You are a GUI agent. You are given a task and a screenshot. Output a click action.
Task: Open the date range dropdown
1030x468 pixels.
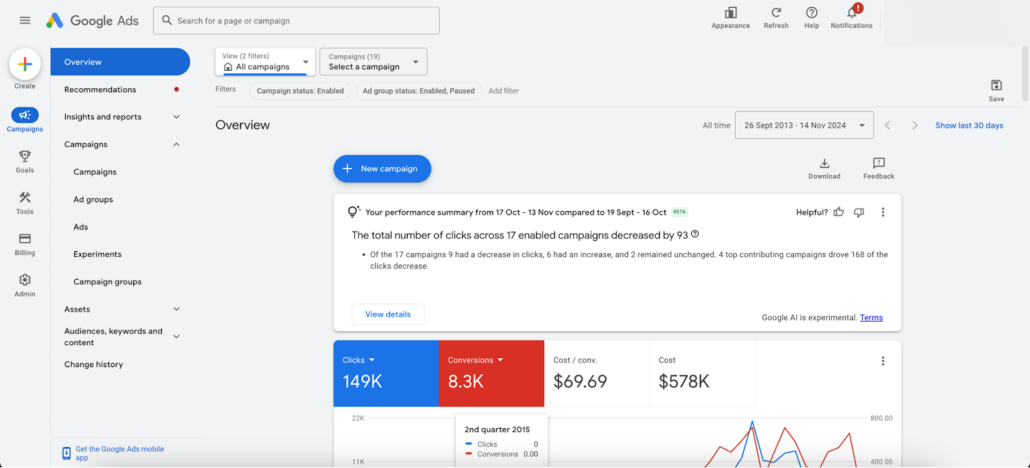(805, 125)
